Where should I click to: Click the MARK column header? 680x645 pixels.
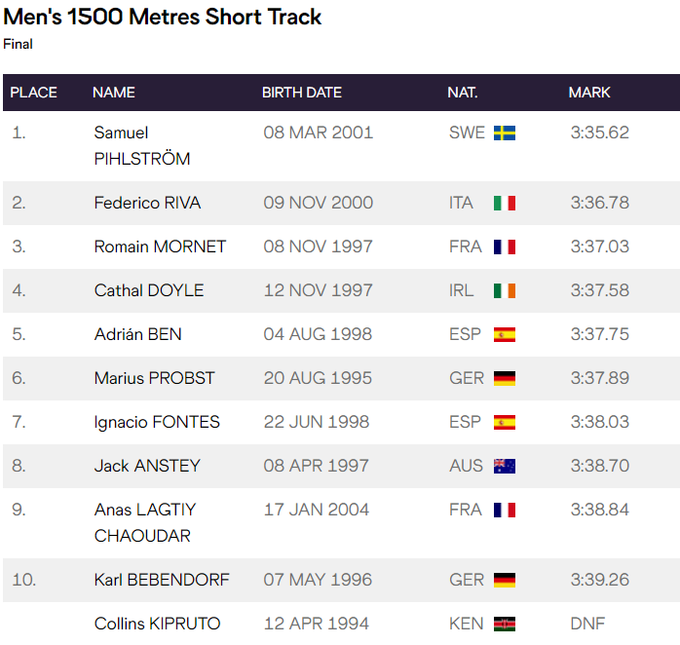click(590, 93)
